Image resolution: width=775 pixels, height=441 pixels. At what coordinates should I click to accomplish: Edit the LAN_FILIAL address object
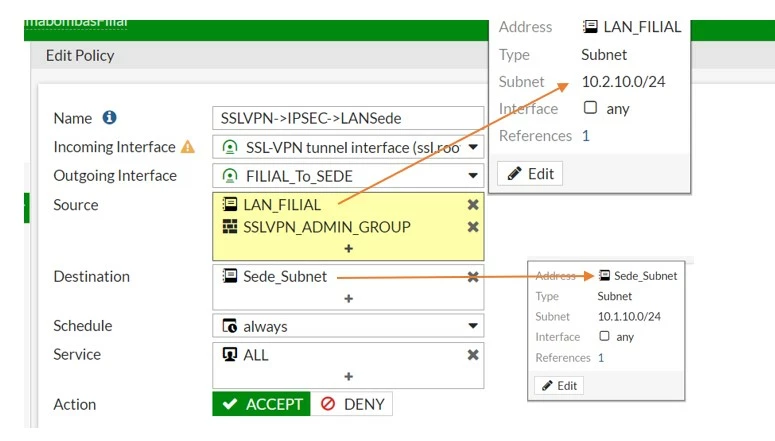coord(530,174)
